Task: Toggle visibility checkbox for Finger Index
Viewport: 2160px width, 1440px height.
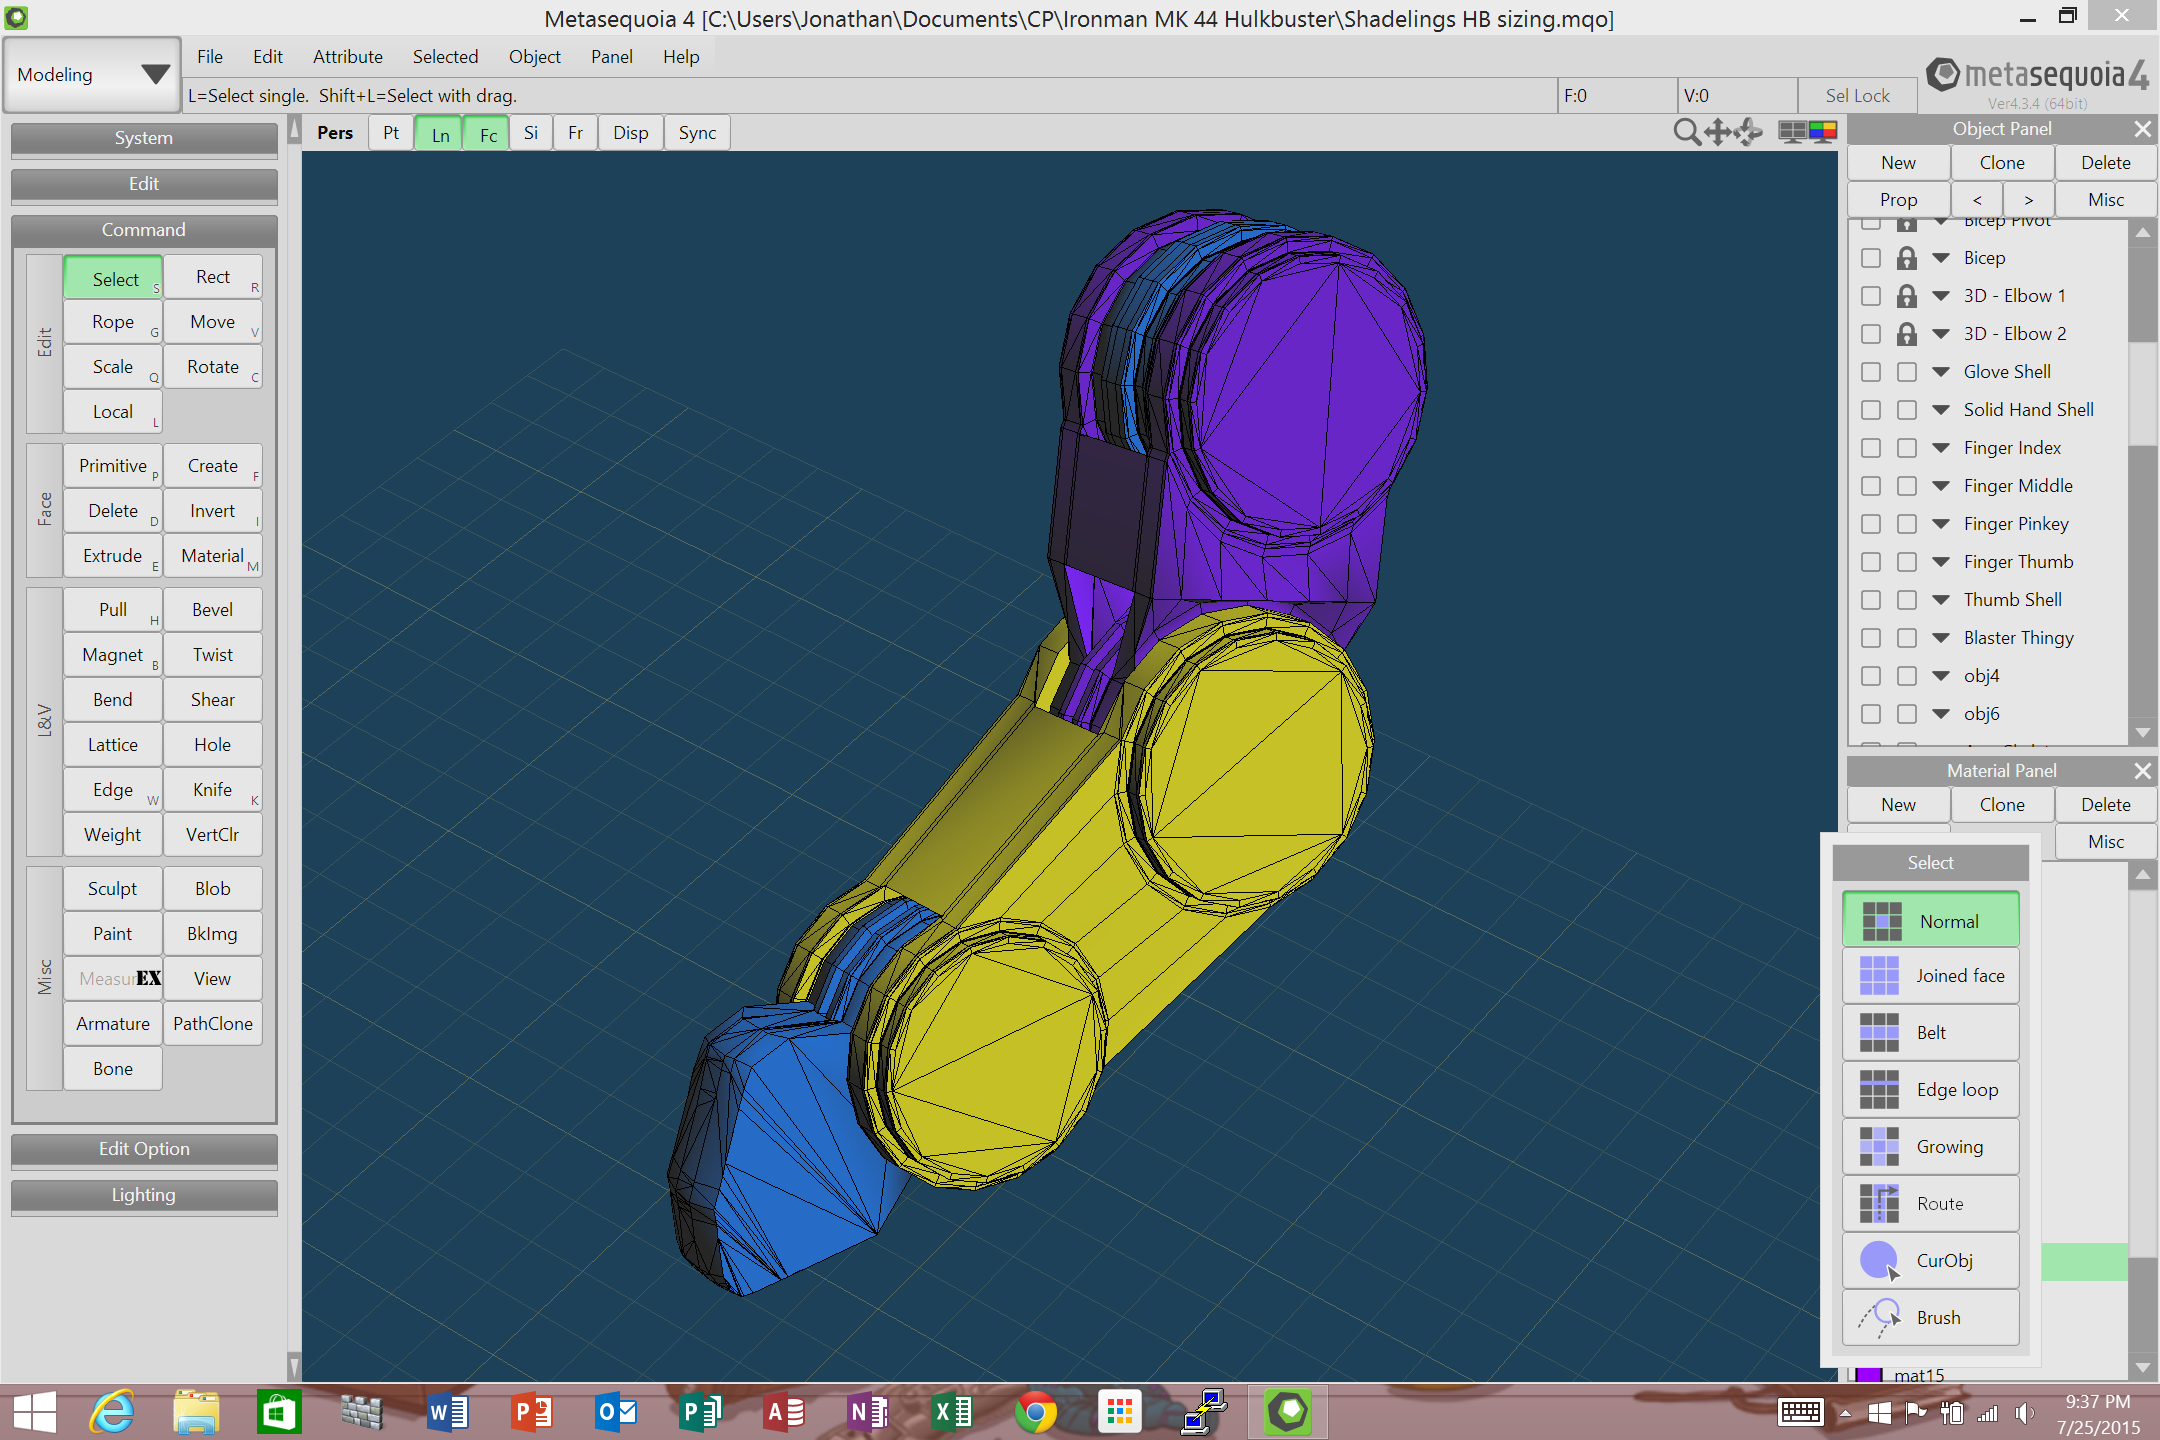Action: click(x=1871, y=448)
